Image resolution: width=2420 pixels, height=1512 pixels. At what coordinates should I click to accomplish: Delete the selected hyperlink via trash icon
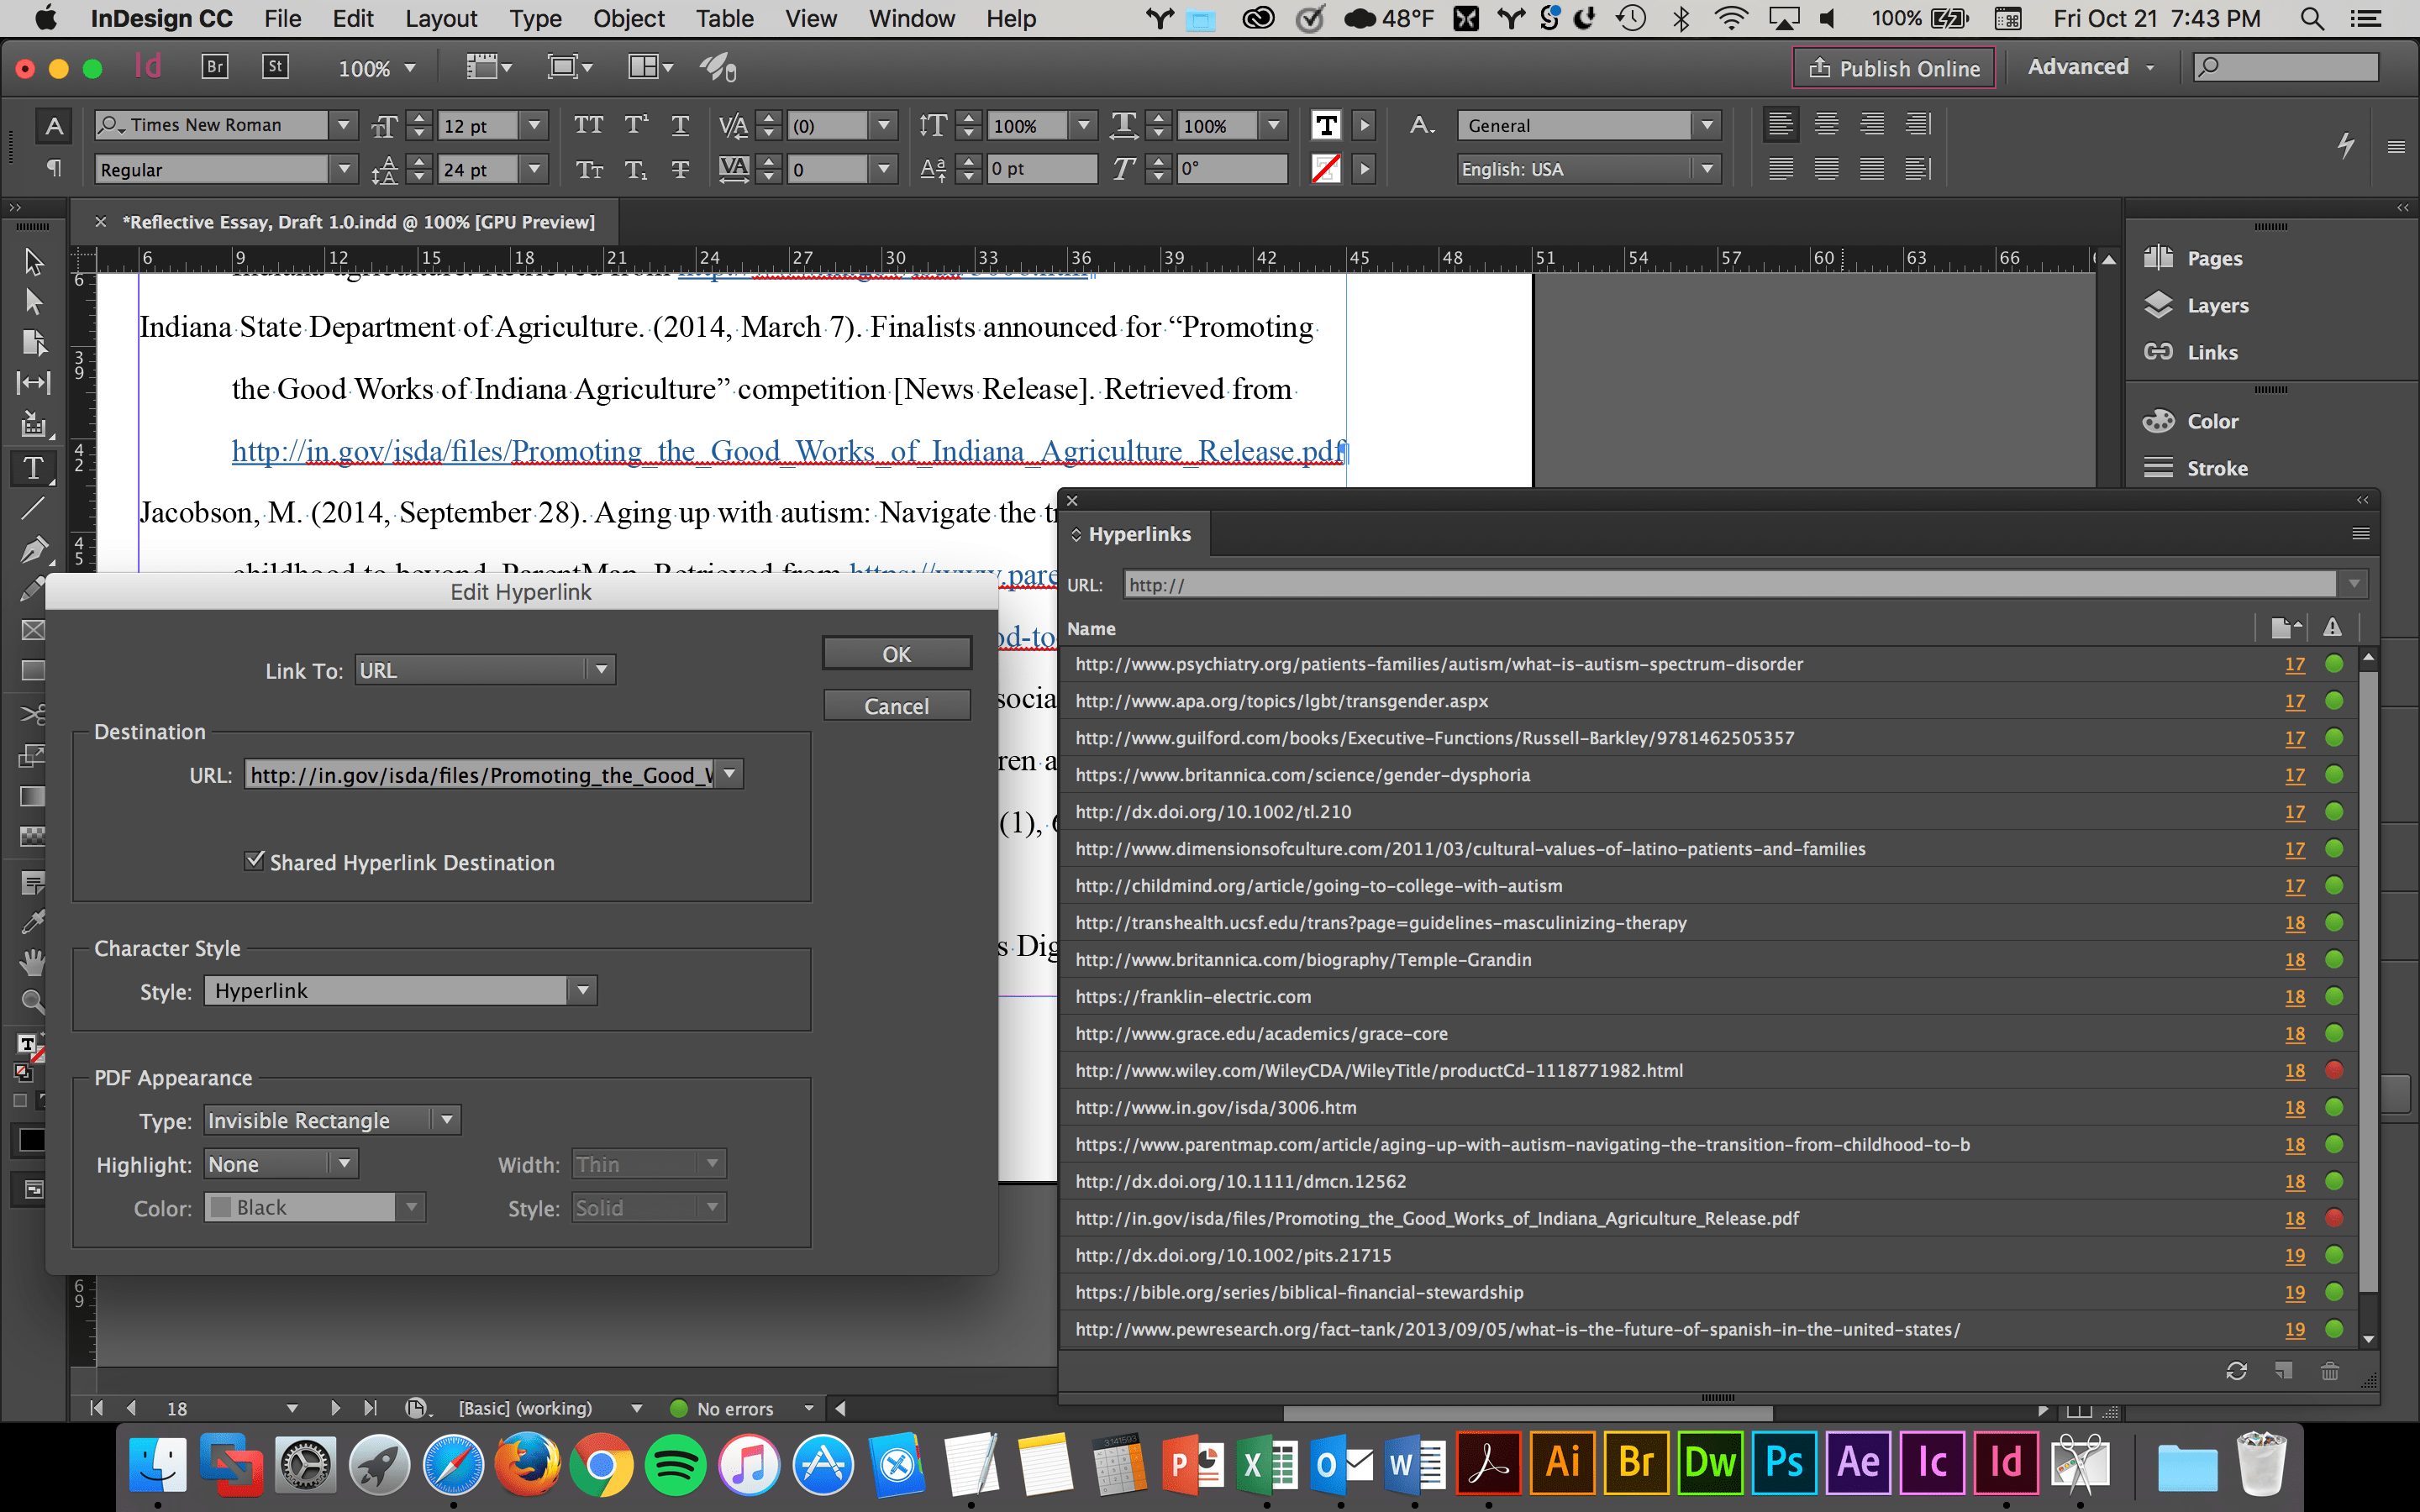point(2331,1370)
